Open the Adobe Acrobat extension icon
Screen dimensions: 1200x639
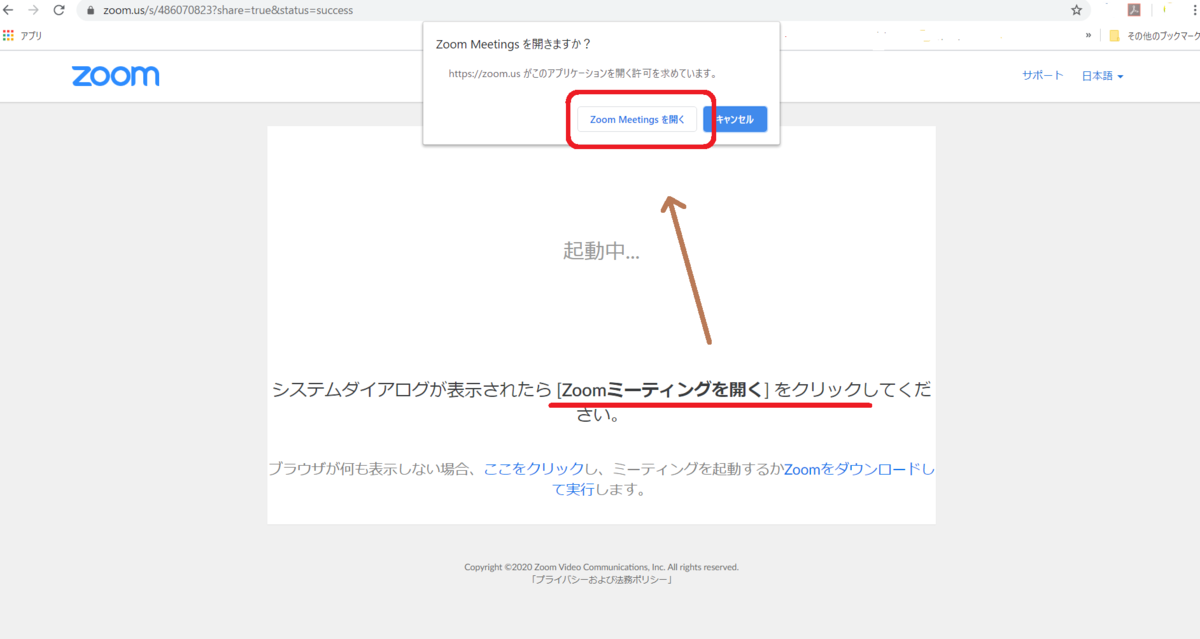tap(1135, 10)
